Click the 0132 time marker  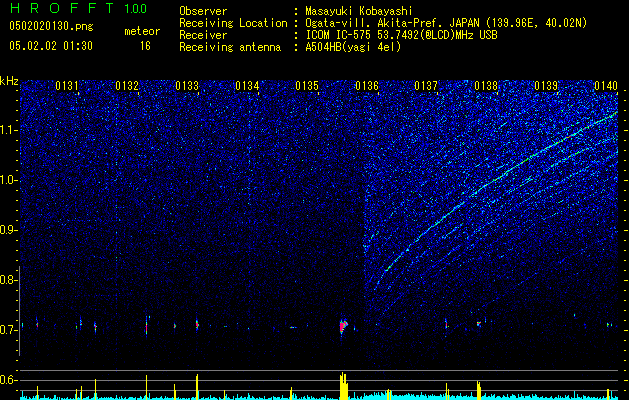127,86
